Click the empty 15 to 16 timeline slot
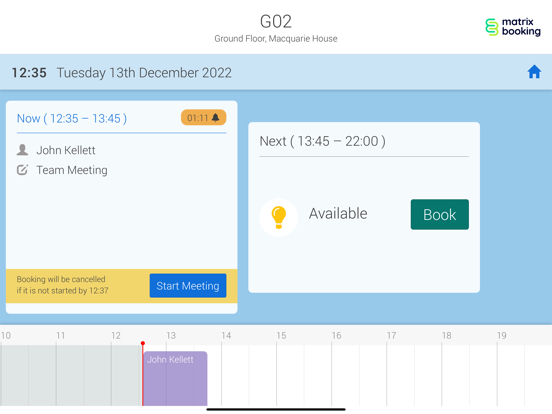Screen dimensions: 552x414 point(304,375)
